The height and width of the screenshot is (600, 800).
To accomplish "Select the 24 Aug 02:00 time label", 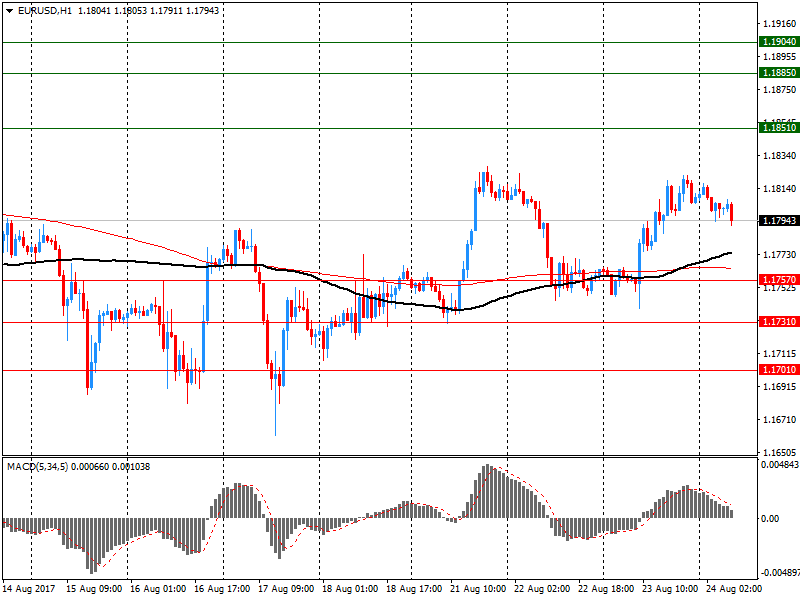I will coord(734,589).
